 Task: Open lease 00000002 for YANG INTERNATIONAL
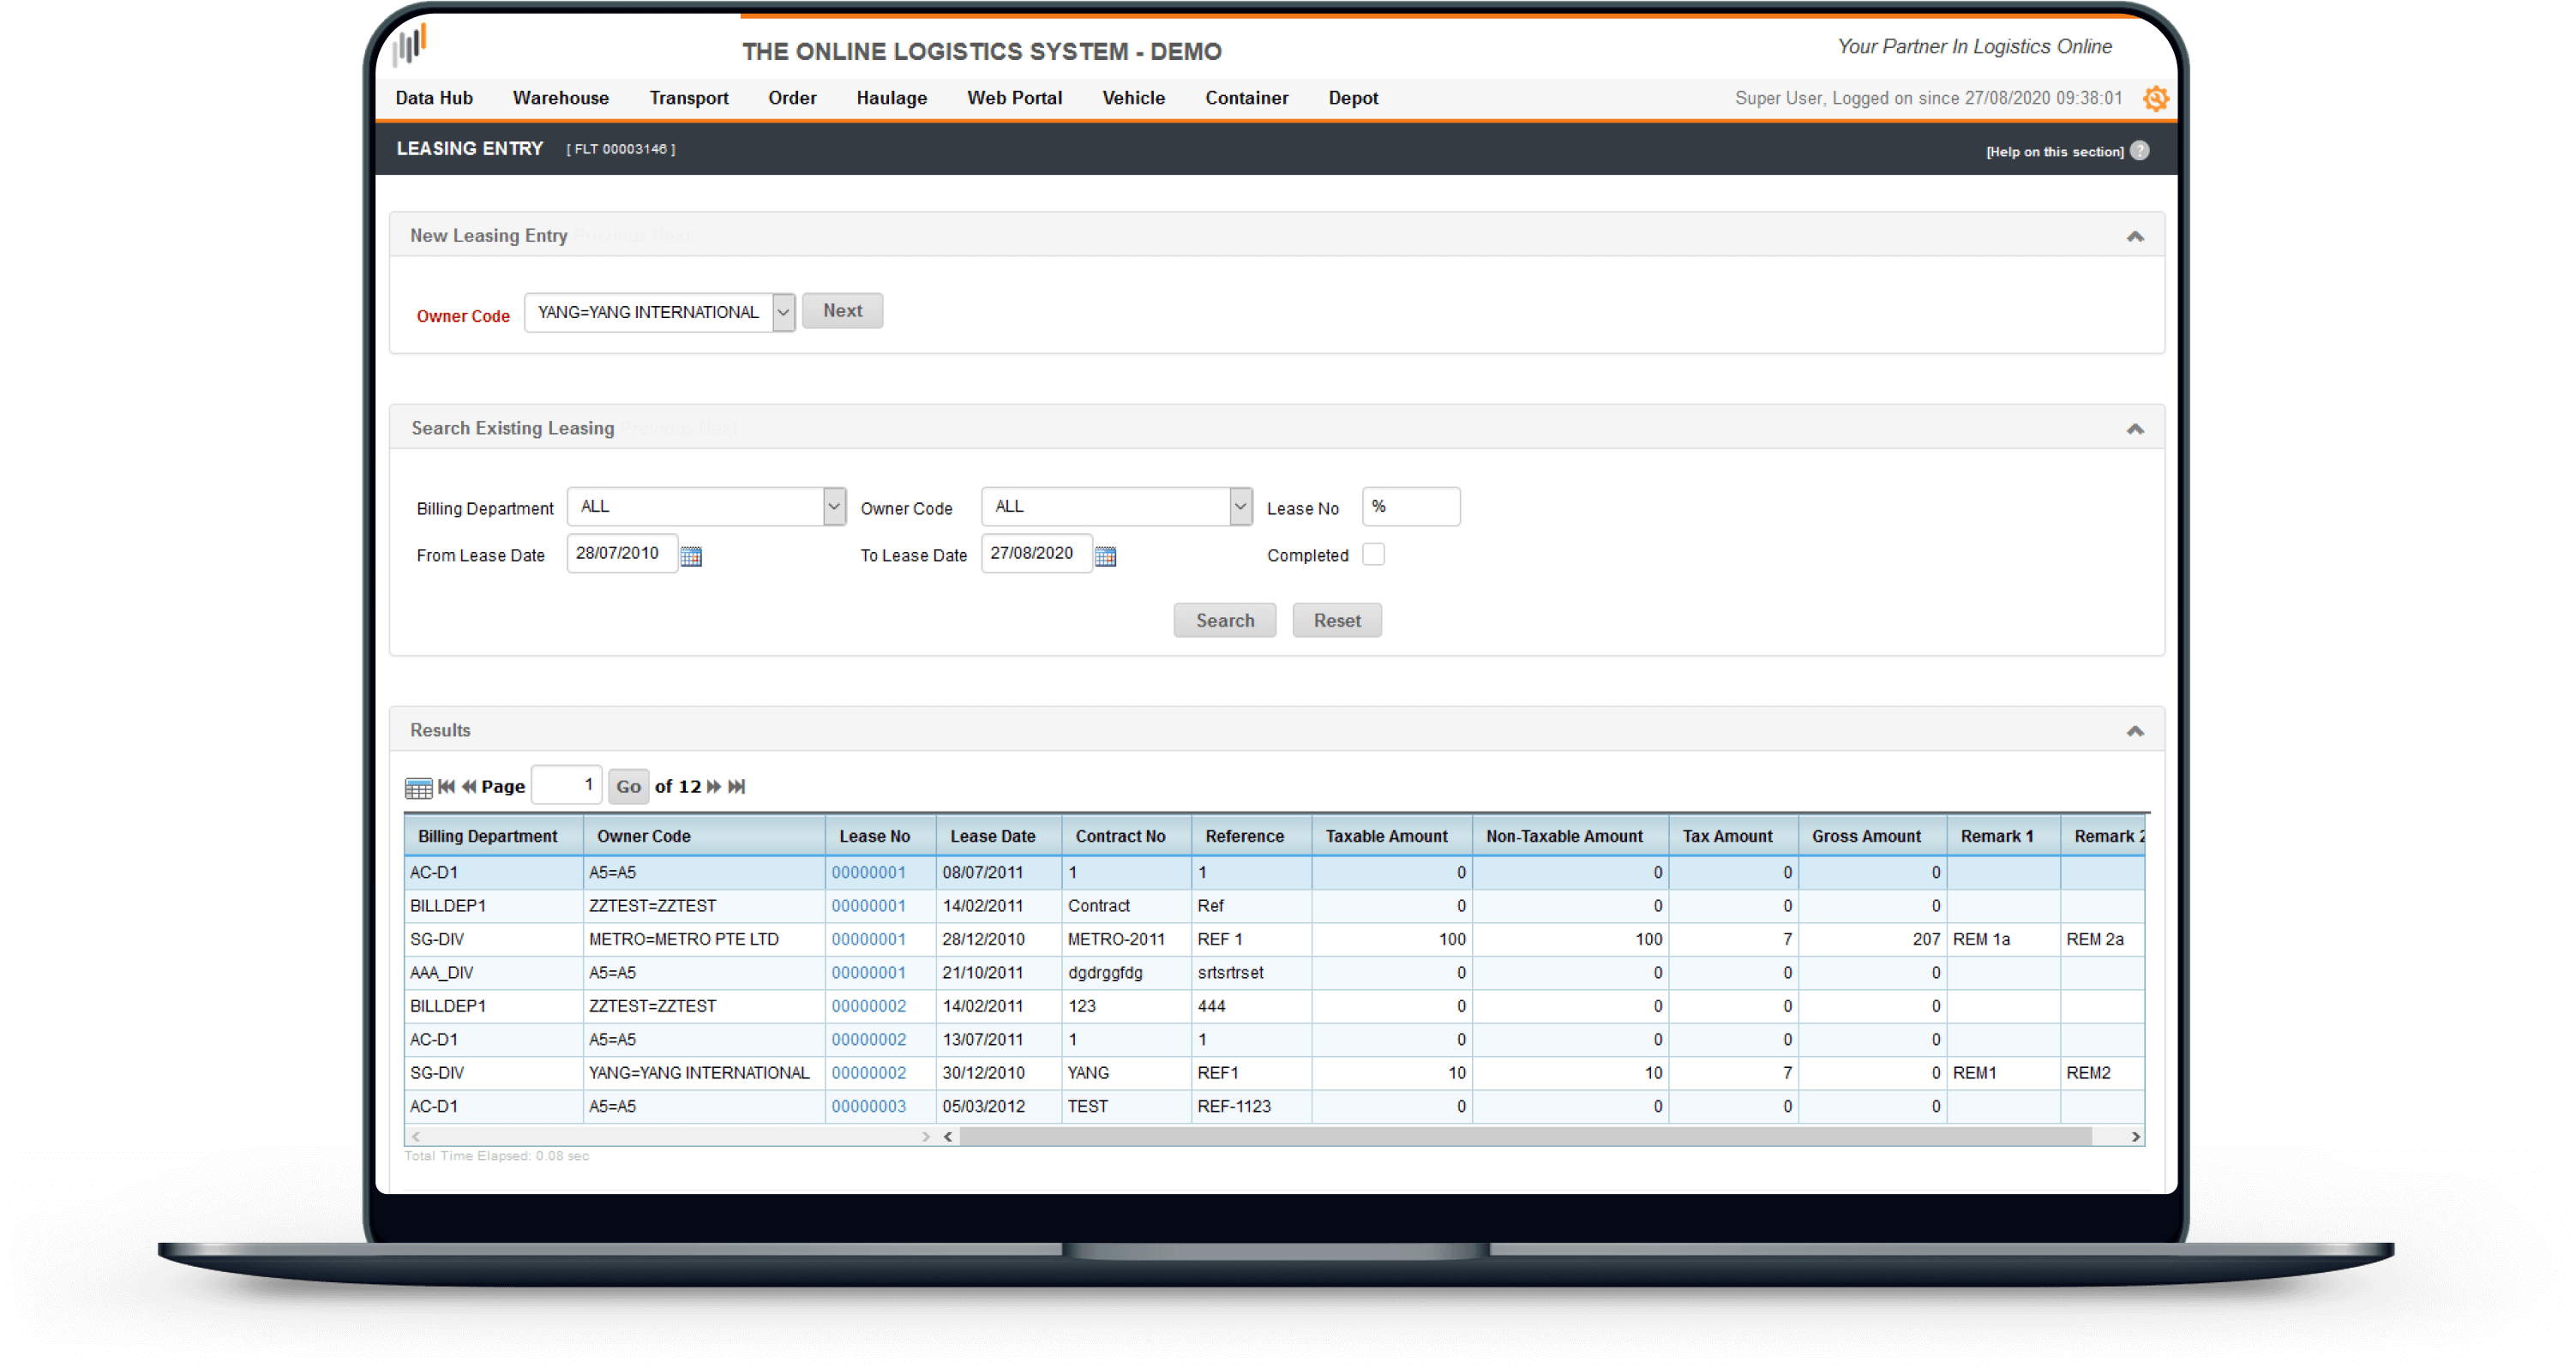coord(869,1073)
